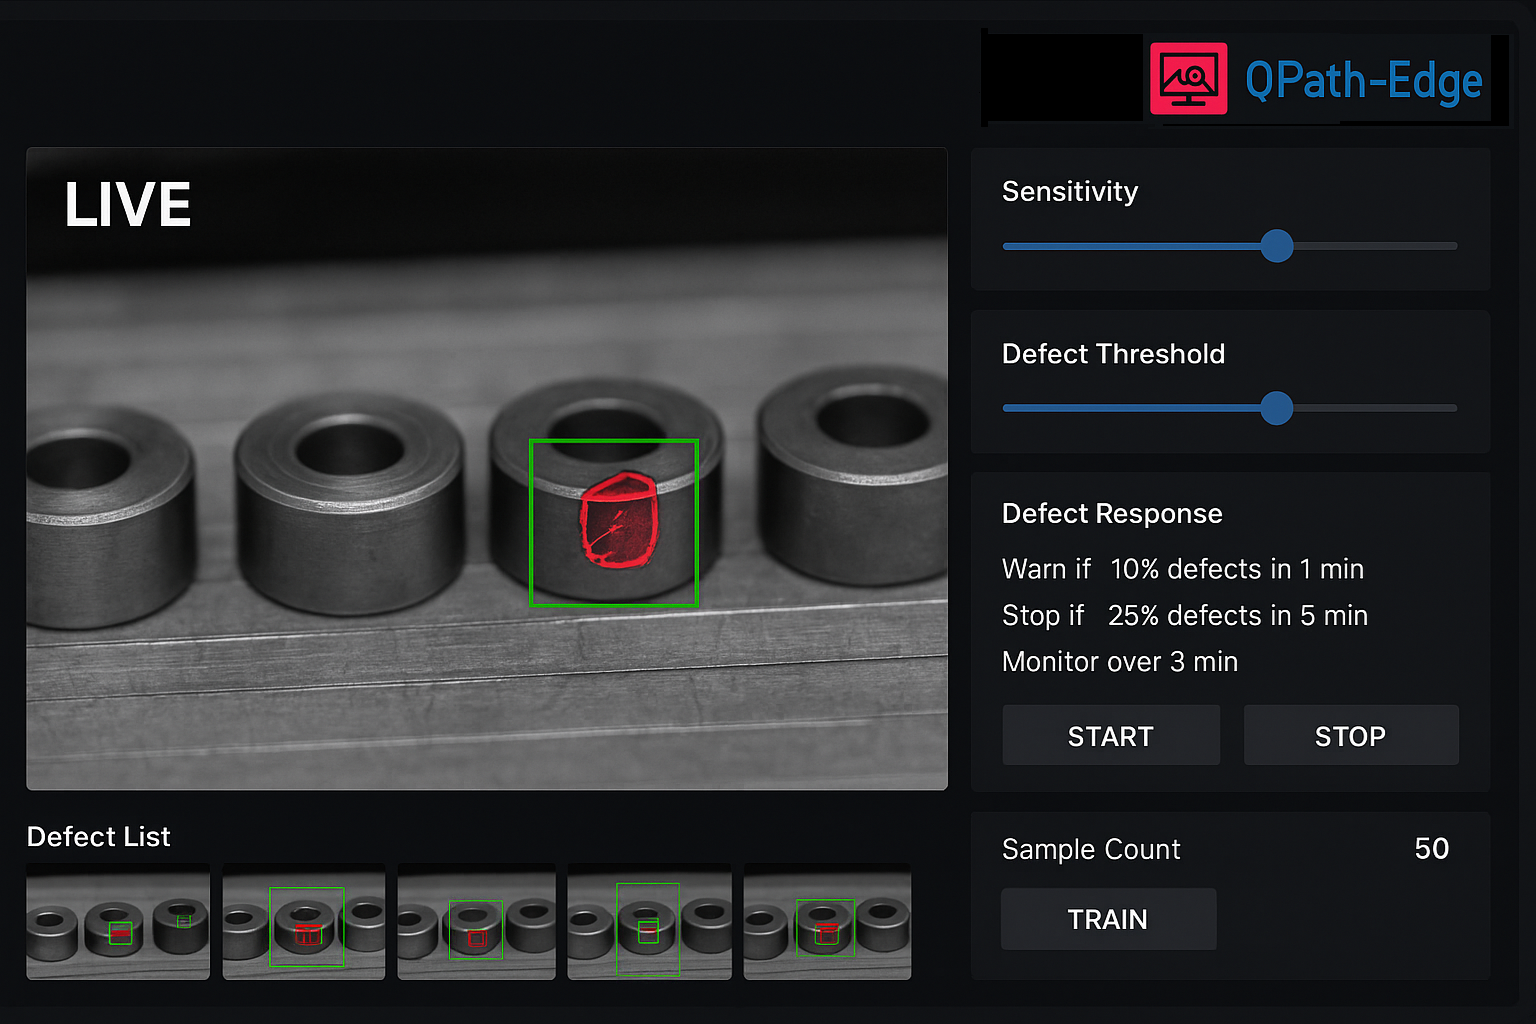Click the Monitor over 3 min setting
Viewport: 1536px width, 1024px height.
pos(1120,662)
